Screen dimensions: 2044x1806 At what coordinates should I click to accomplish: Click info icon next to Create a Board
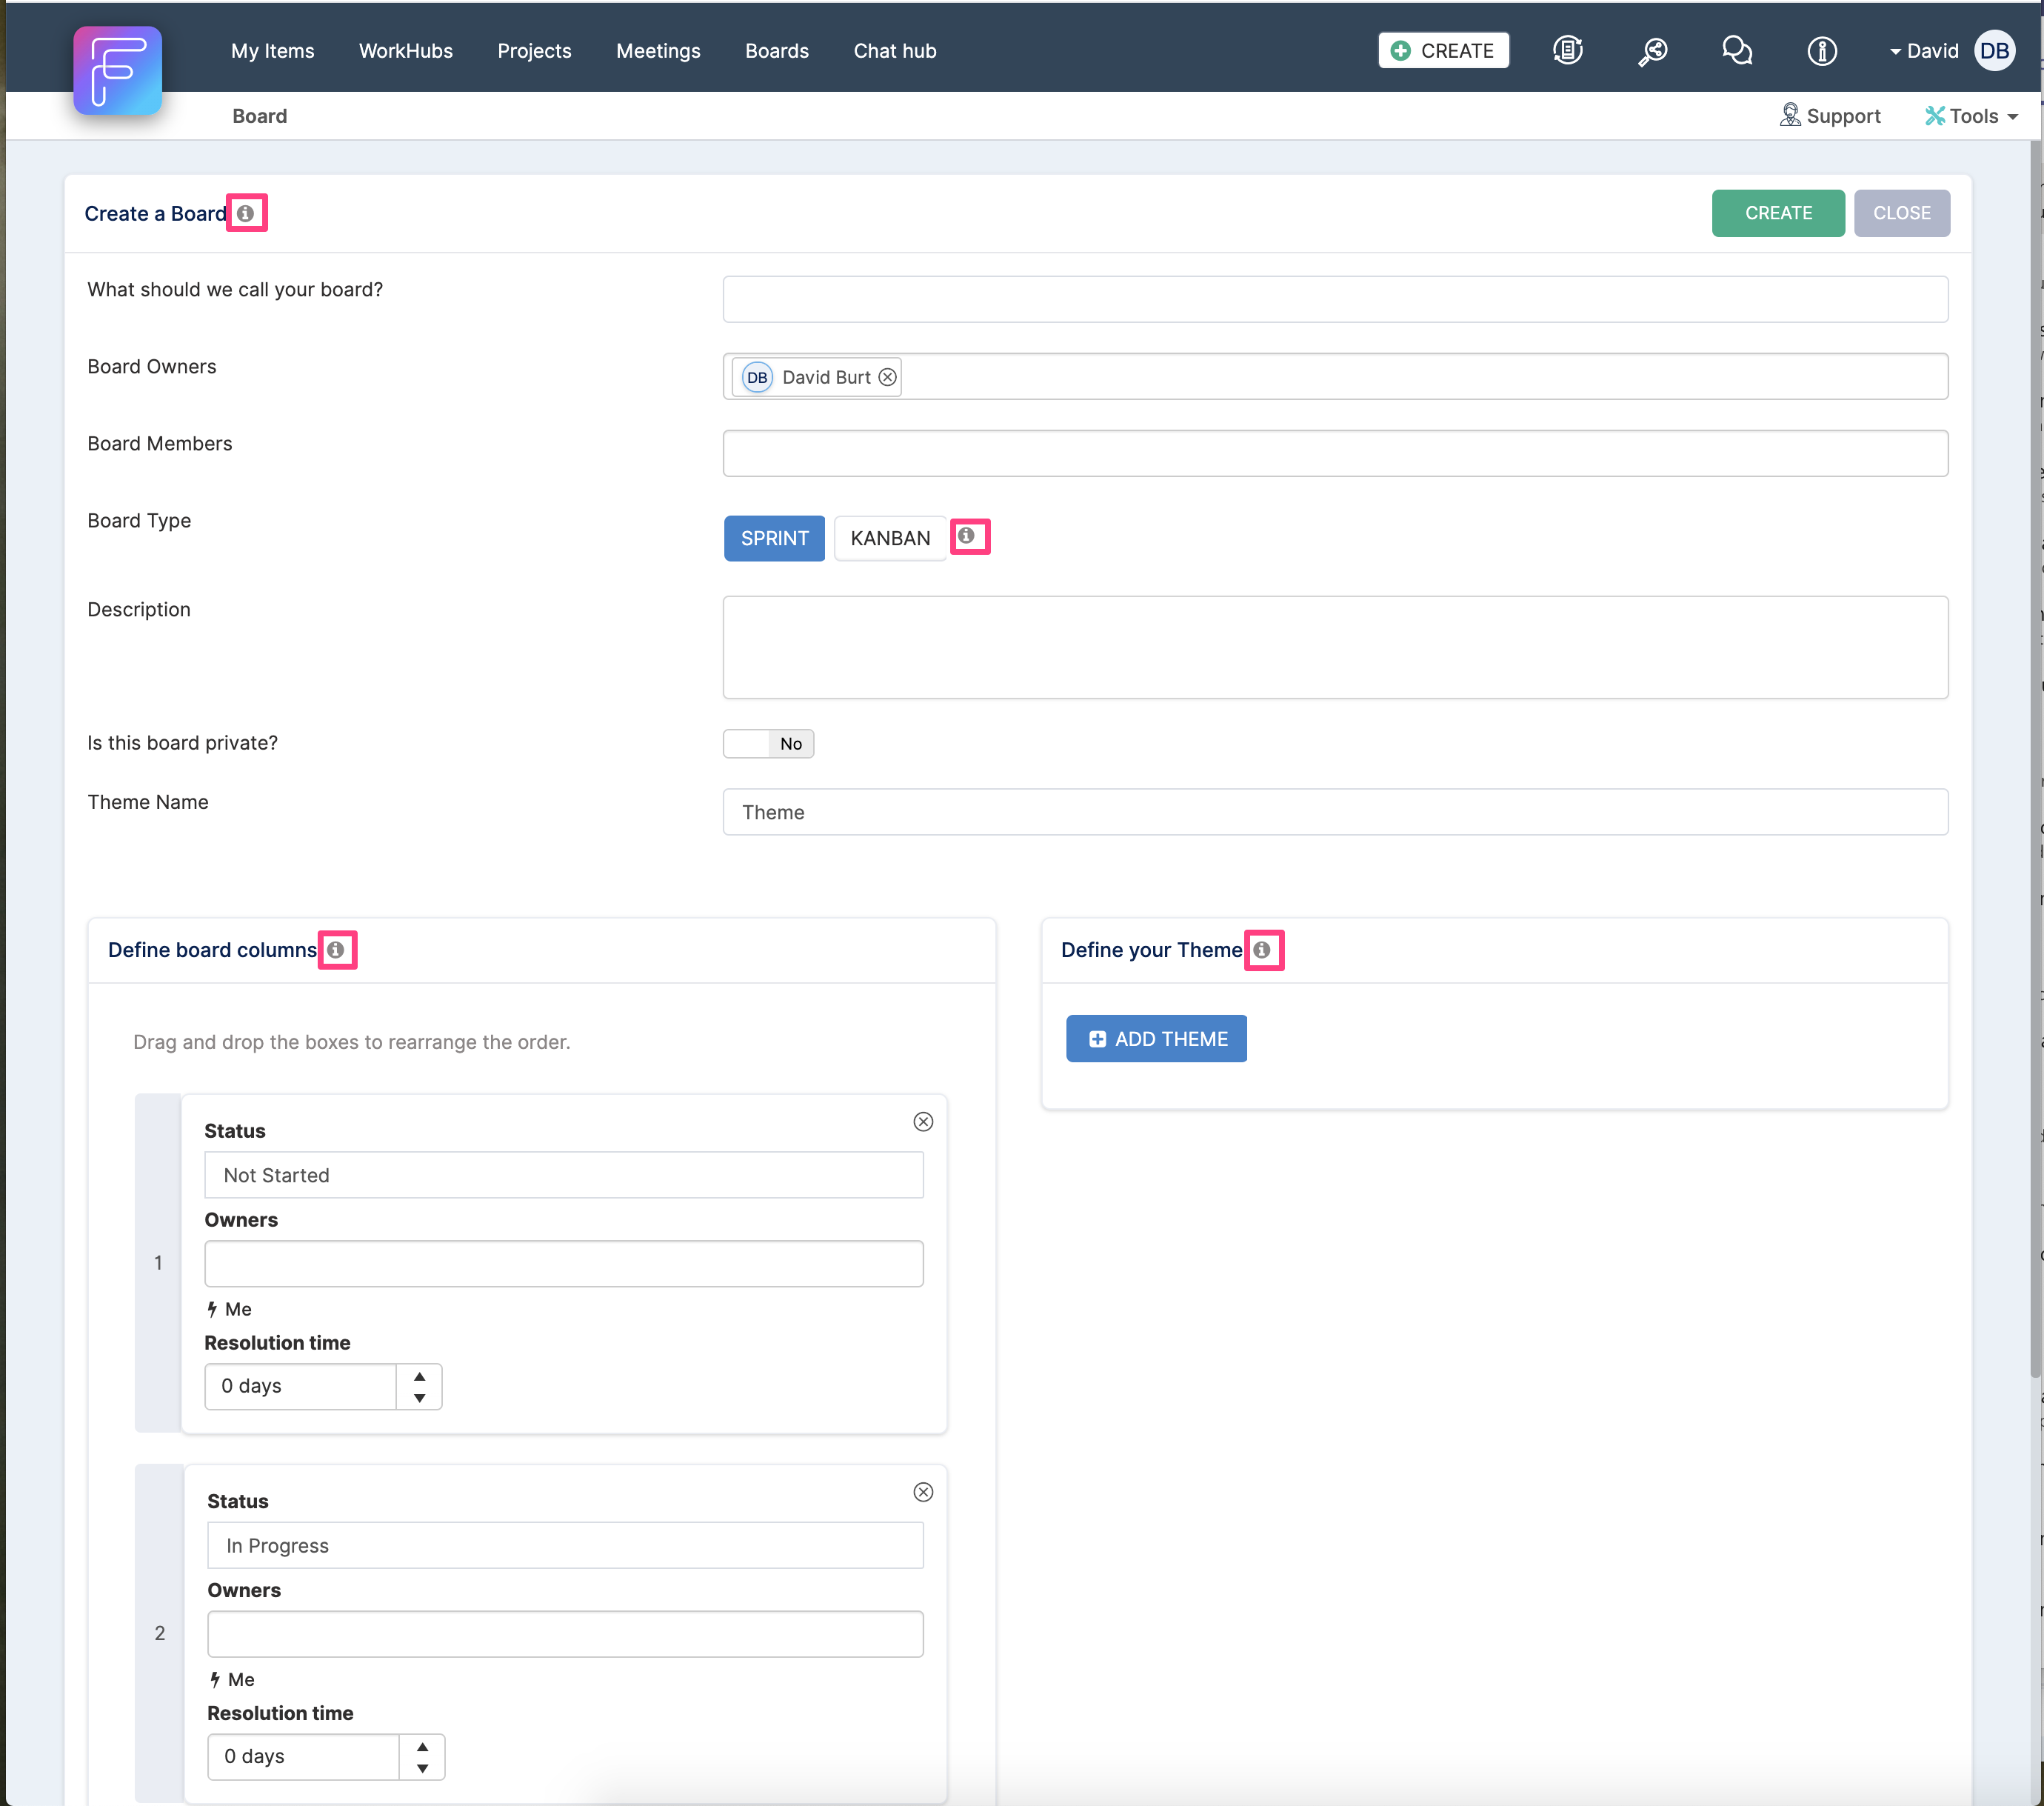pos(245,213)
